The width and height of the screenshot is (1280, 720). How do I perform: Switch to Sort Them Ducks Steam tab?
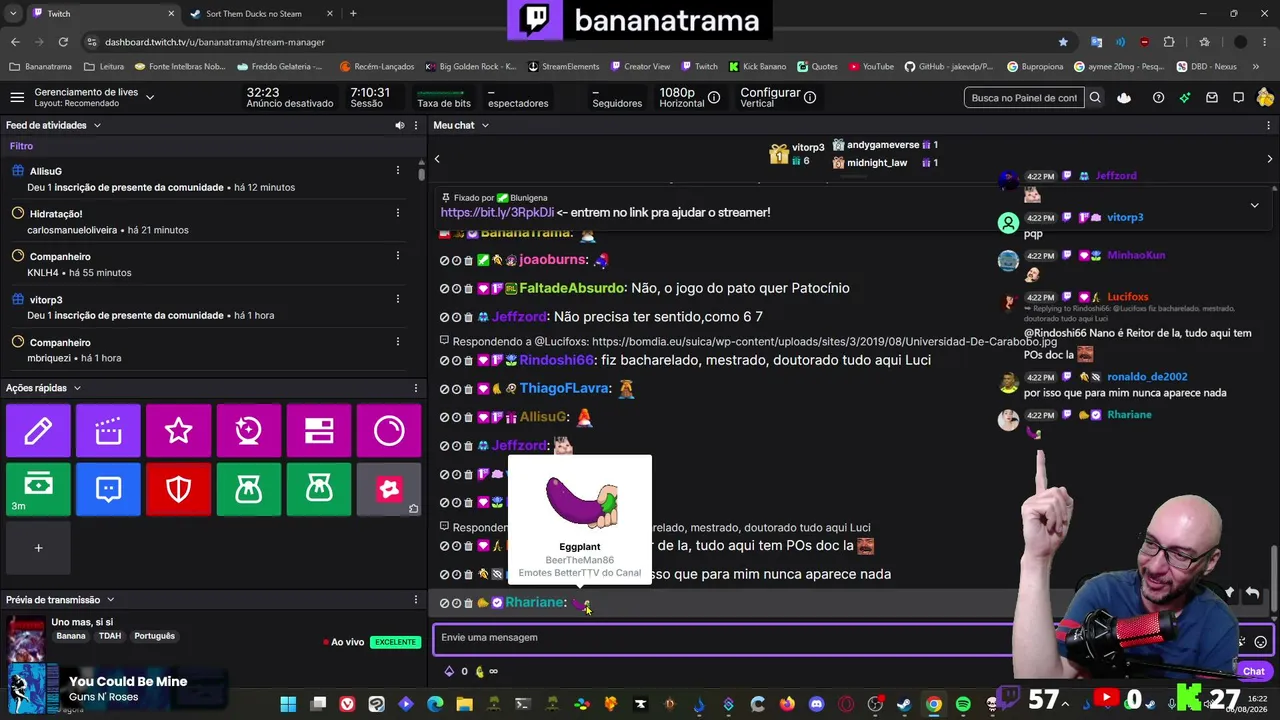260,14
